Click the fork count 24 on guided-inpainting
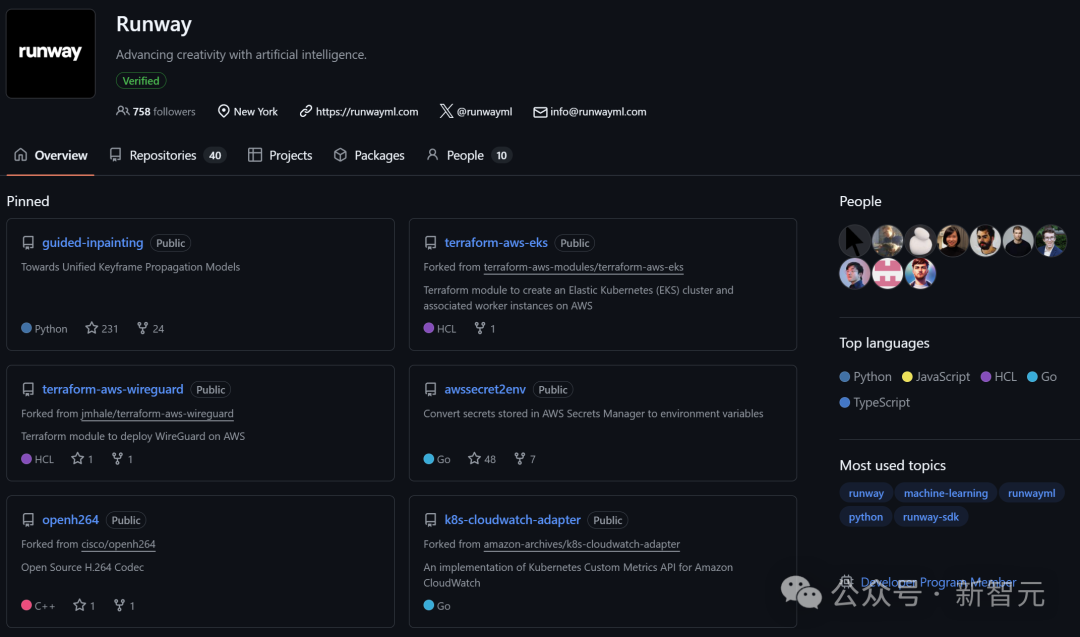The height and width of the screenshot is (637, 1080). [x=150, y=328]
